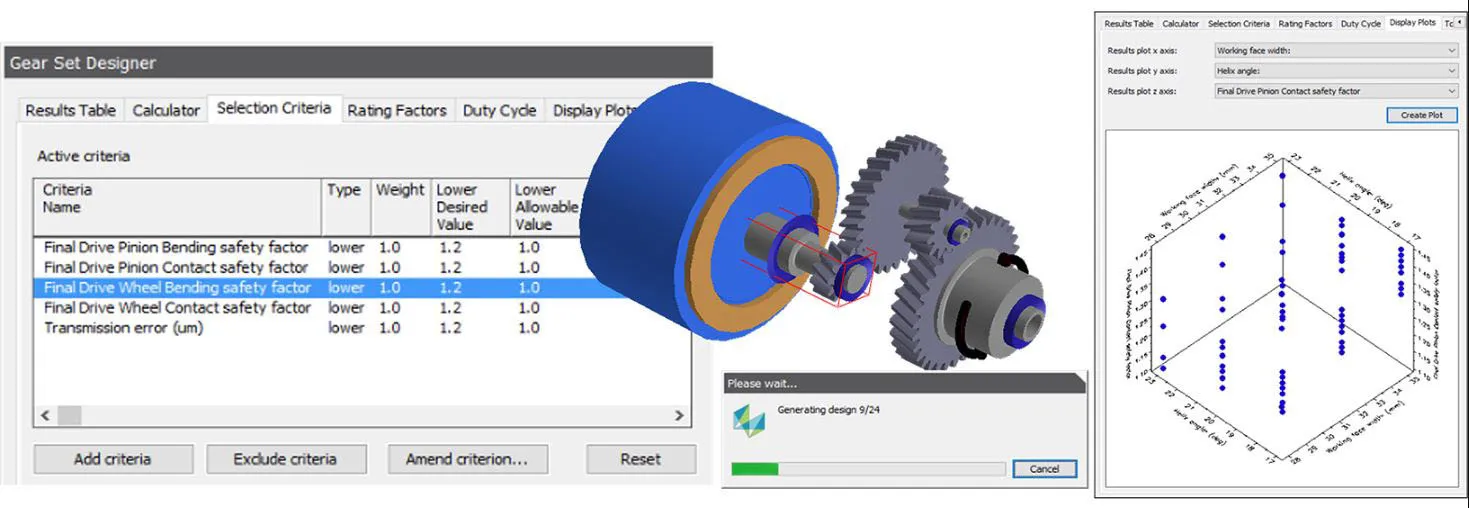1469x508 pixels.
Task: Open the Amend criterion dialog
Action: point(466,459)
